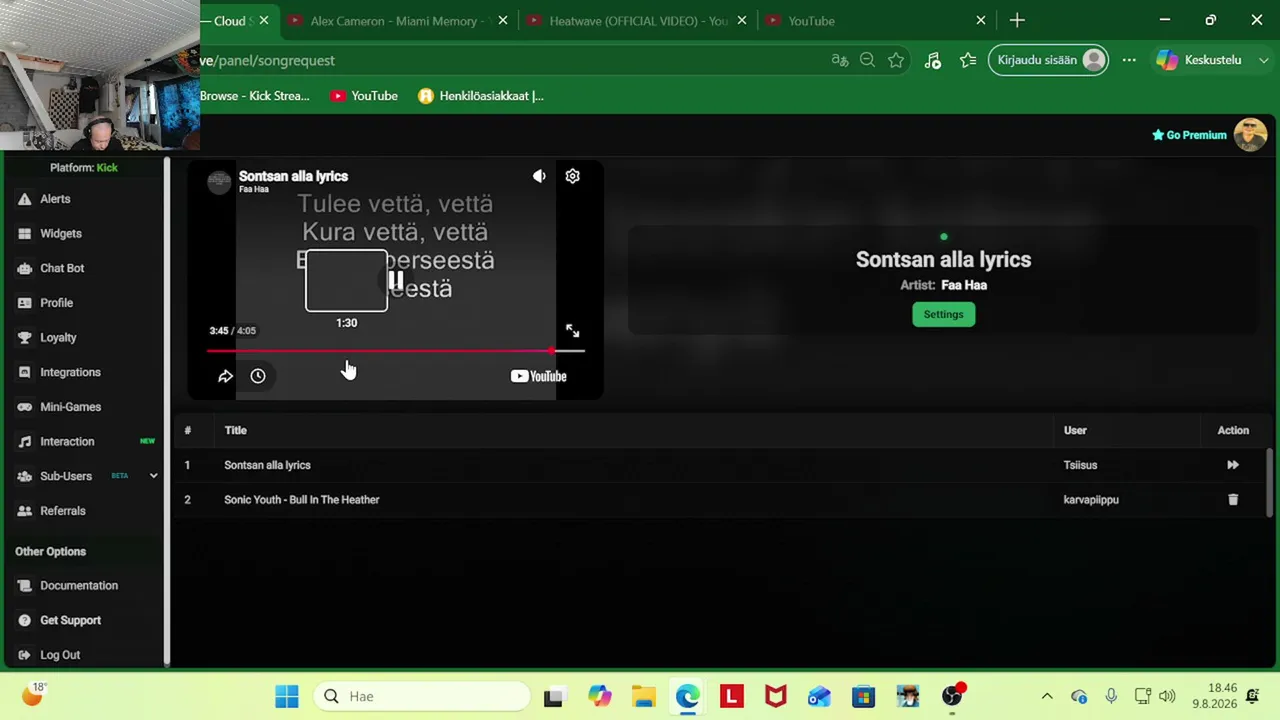The height and width of the screenshot is (720, 1280).
Task: Mute the YouTube player volume
Action: pos(539,176)
